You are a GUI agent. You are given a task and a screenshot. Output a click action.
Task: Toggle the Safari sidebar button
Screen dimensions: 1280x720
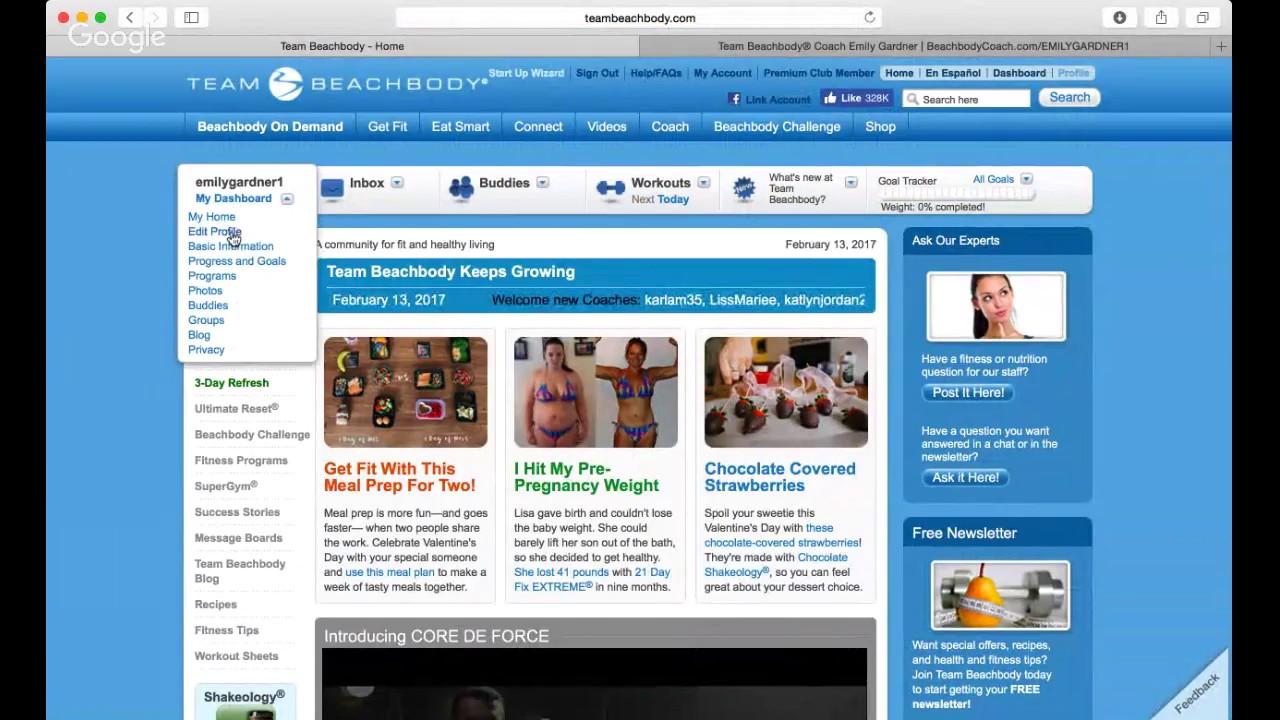pyautogui.click(x=191, y=17)
